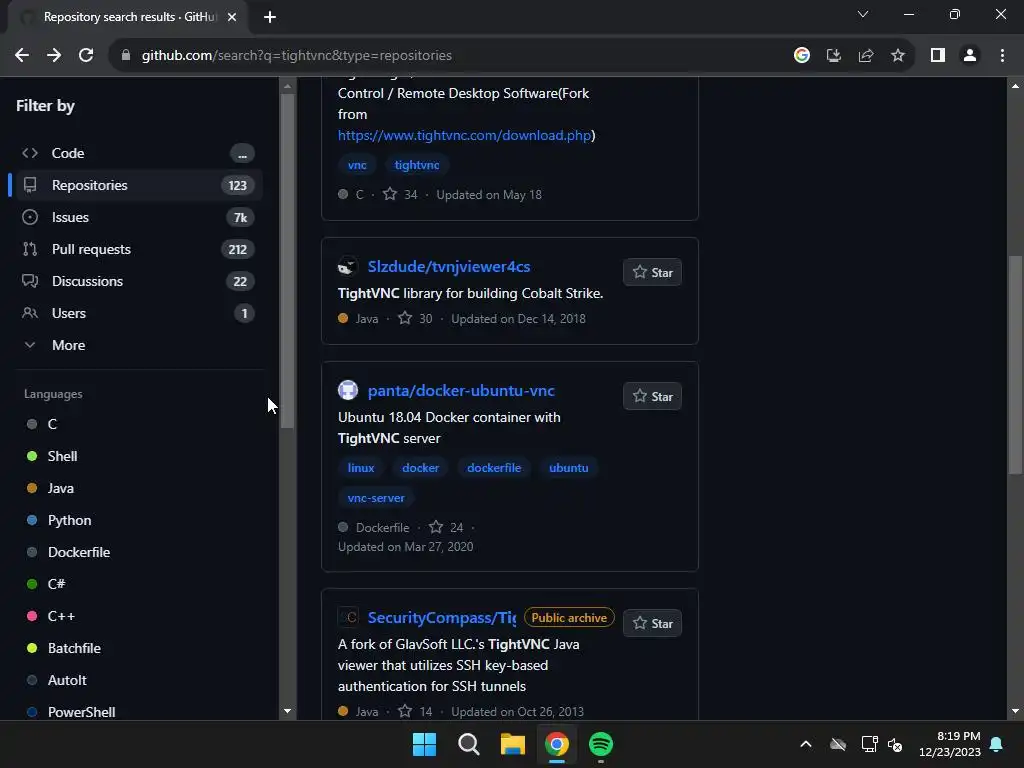Open Chrome's three-dot menu
The height and width of the screenshot is (768, 1024).
click(x=1002, y=56)
